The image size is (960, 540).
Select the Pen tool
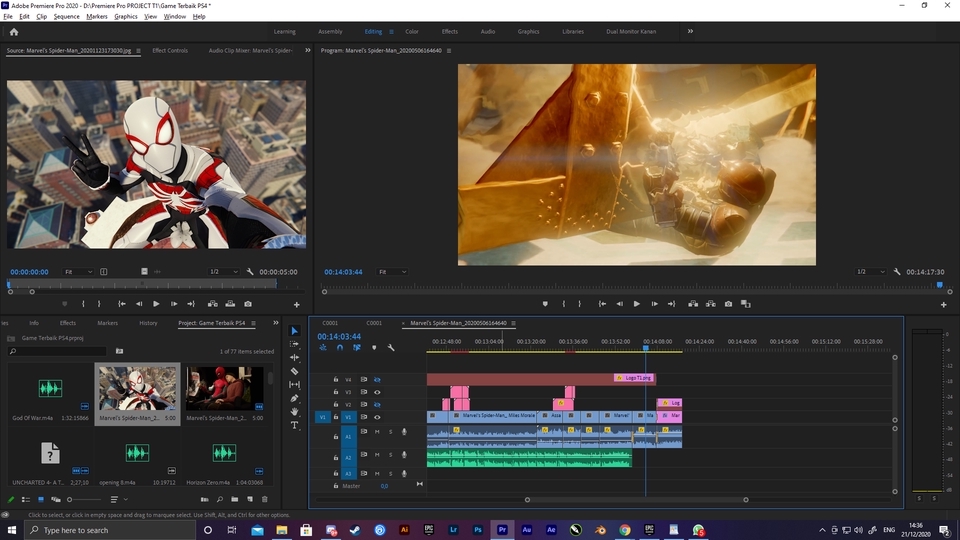click(294, 398)
